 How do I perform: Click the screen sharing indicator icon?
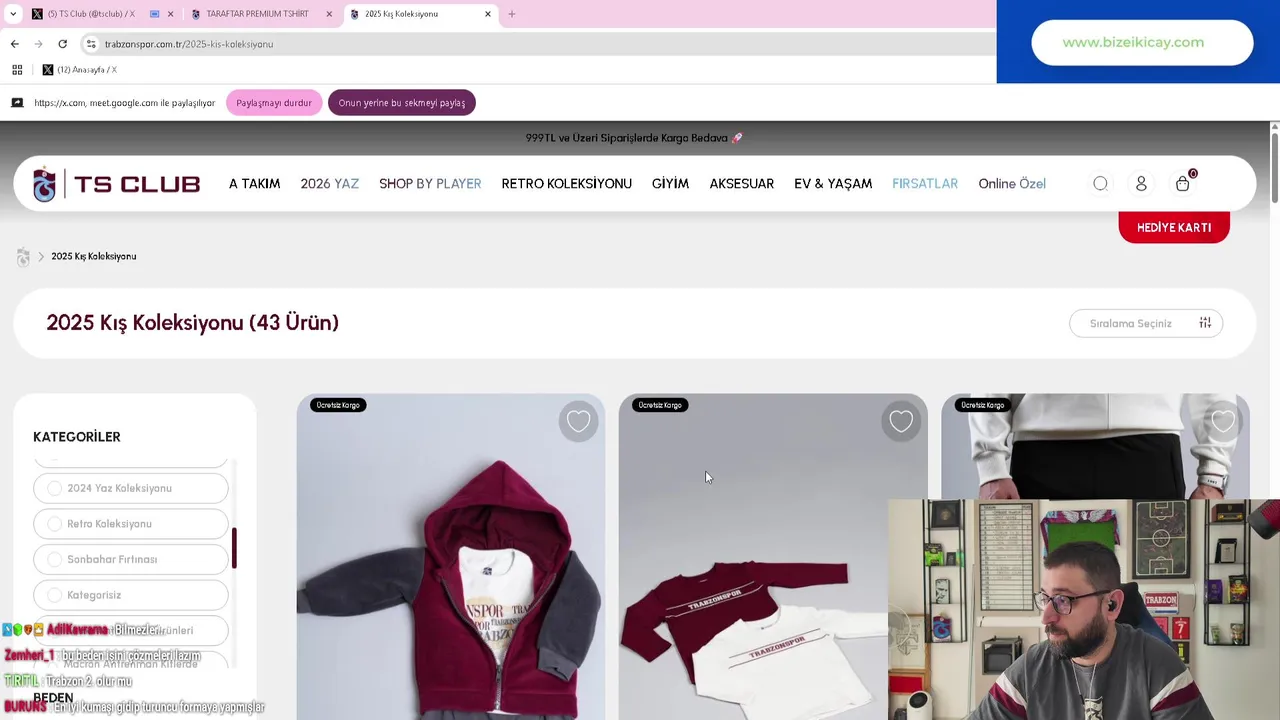tap(17, 103)
